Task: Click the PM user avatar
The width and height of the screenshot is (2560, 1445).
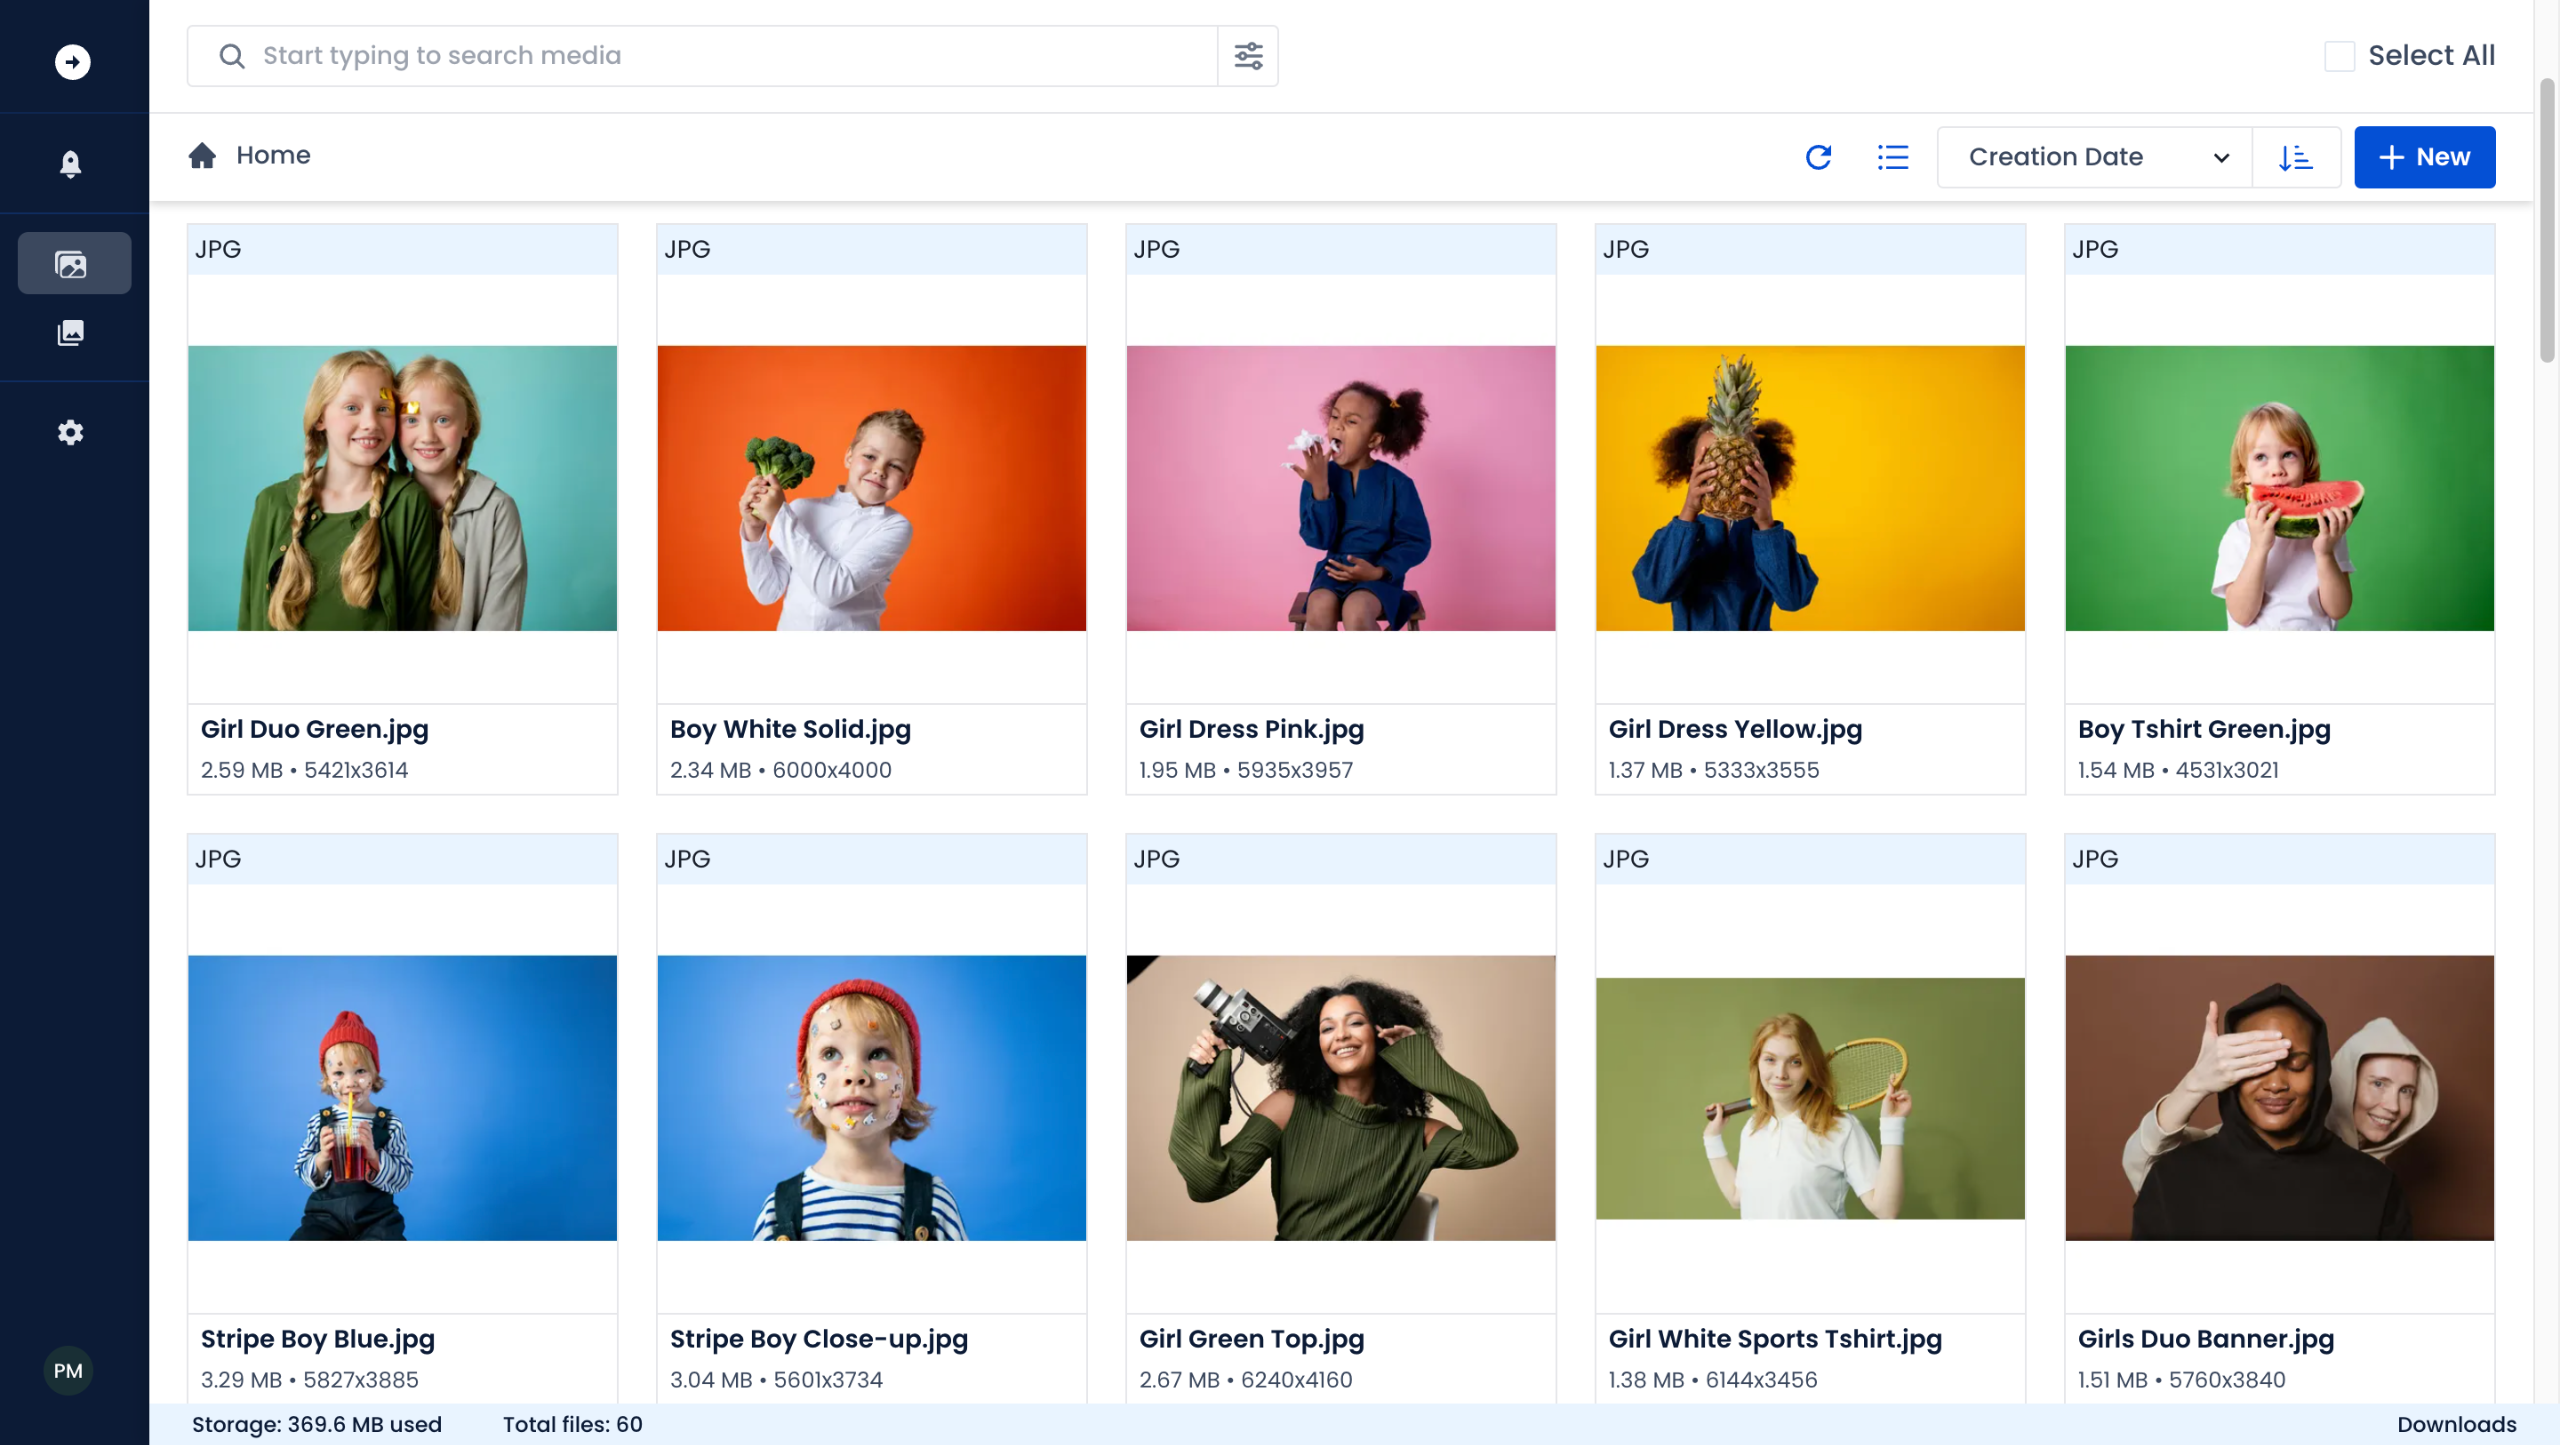Action: (68, 1370)
